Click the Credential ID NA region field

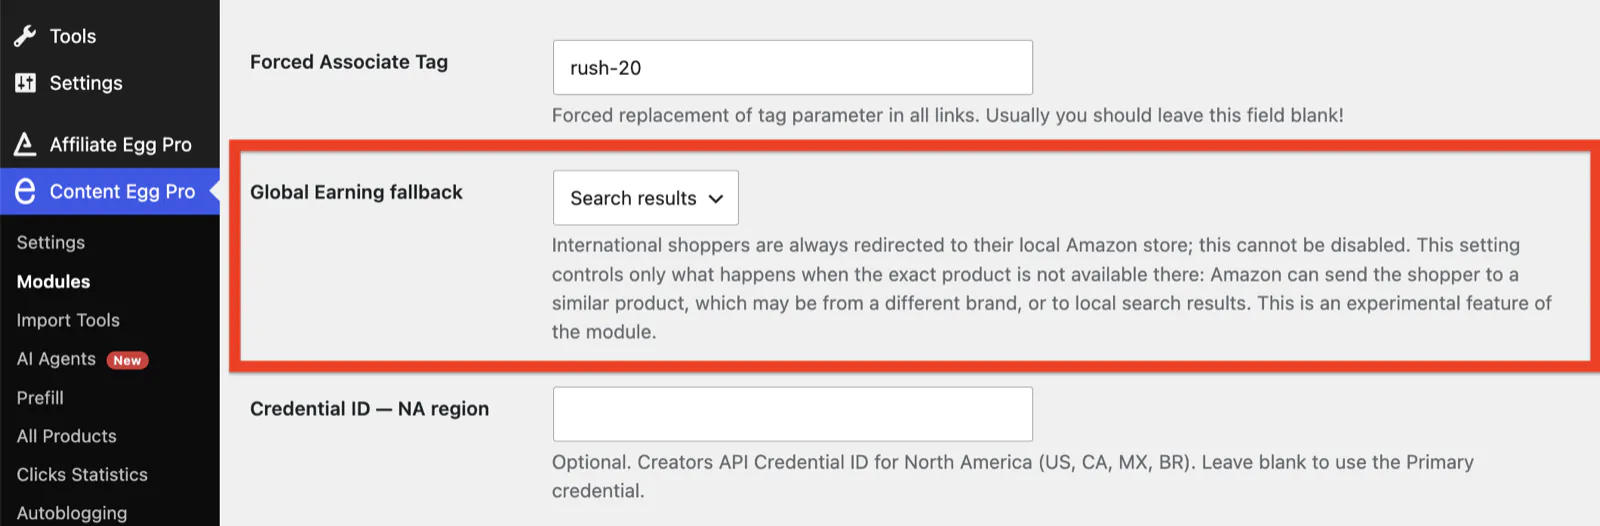792,414
